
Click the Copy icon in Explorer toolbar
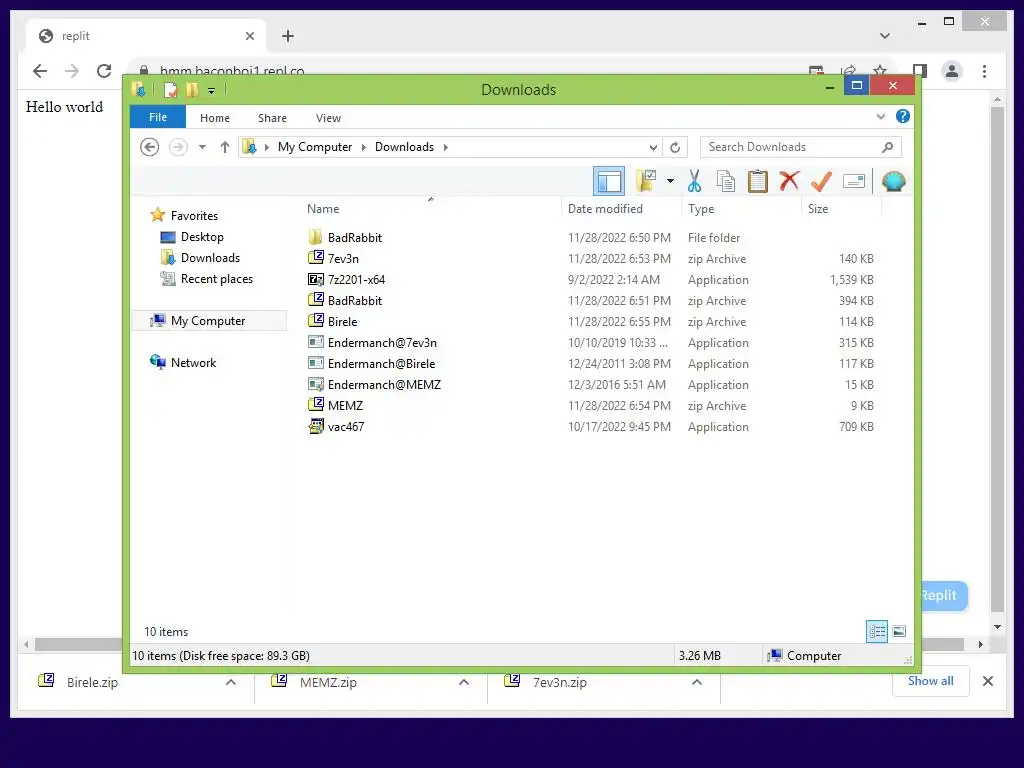click(x=726, y=182)
